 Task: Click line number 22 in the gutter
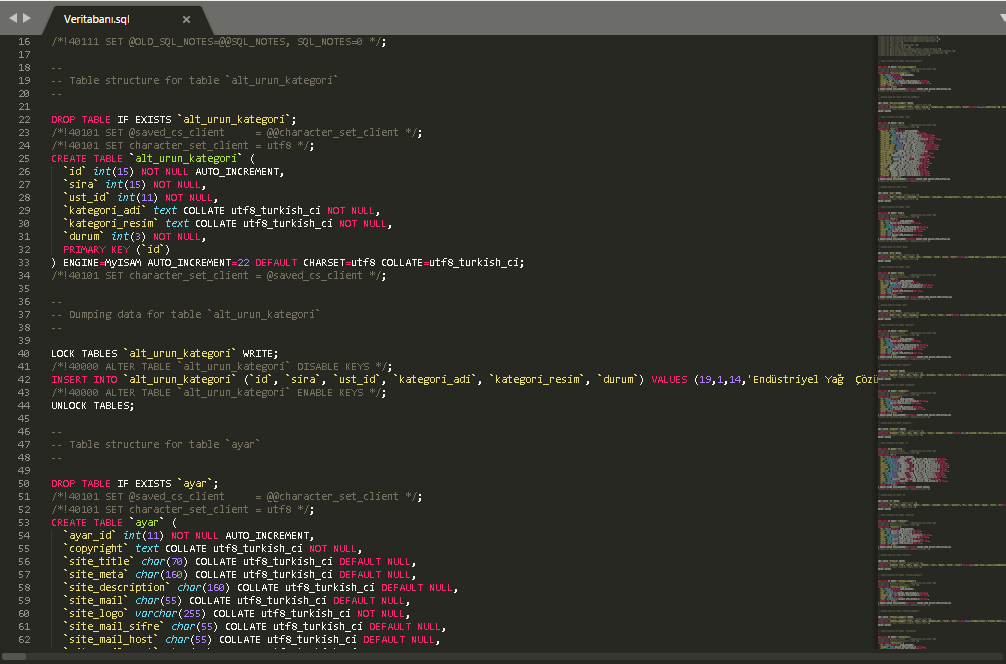tap(24, 119)
